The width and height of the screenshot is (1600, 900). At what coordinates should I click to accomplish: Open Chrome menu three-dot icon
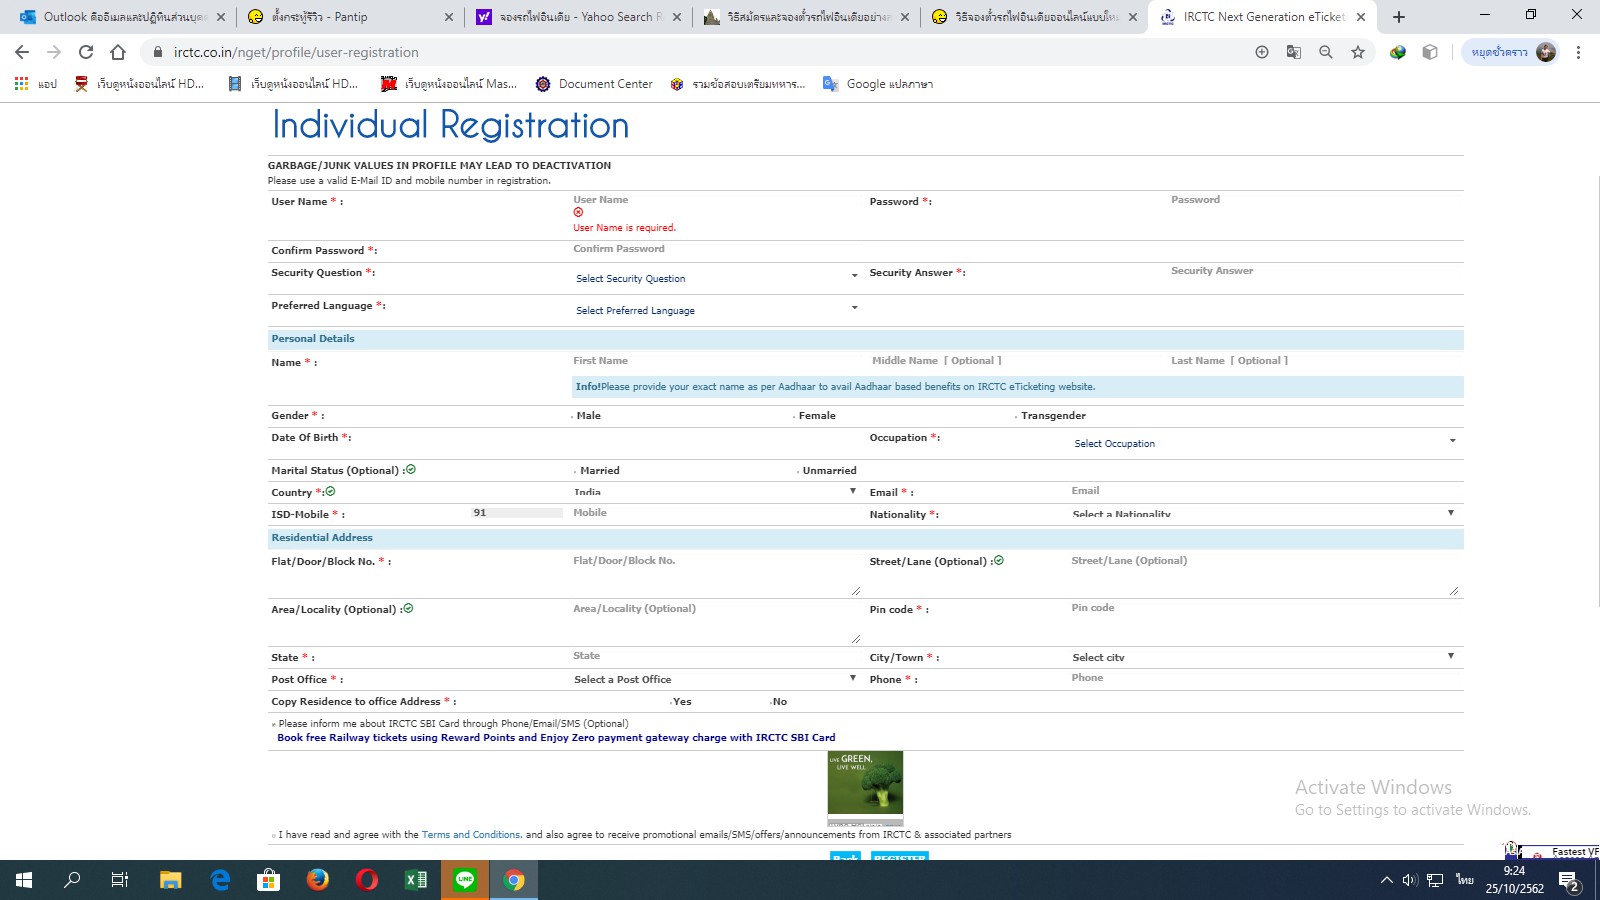[x=1578, y=52]
